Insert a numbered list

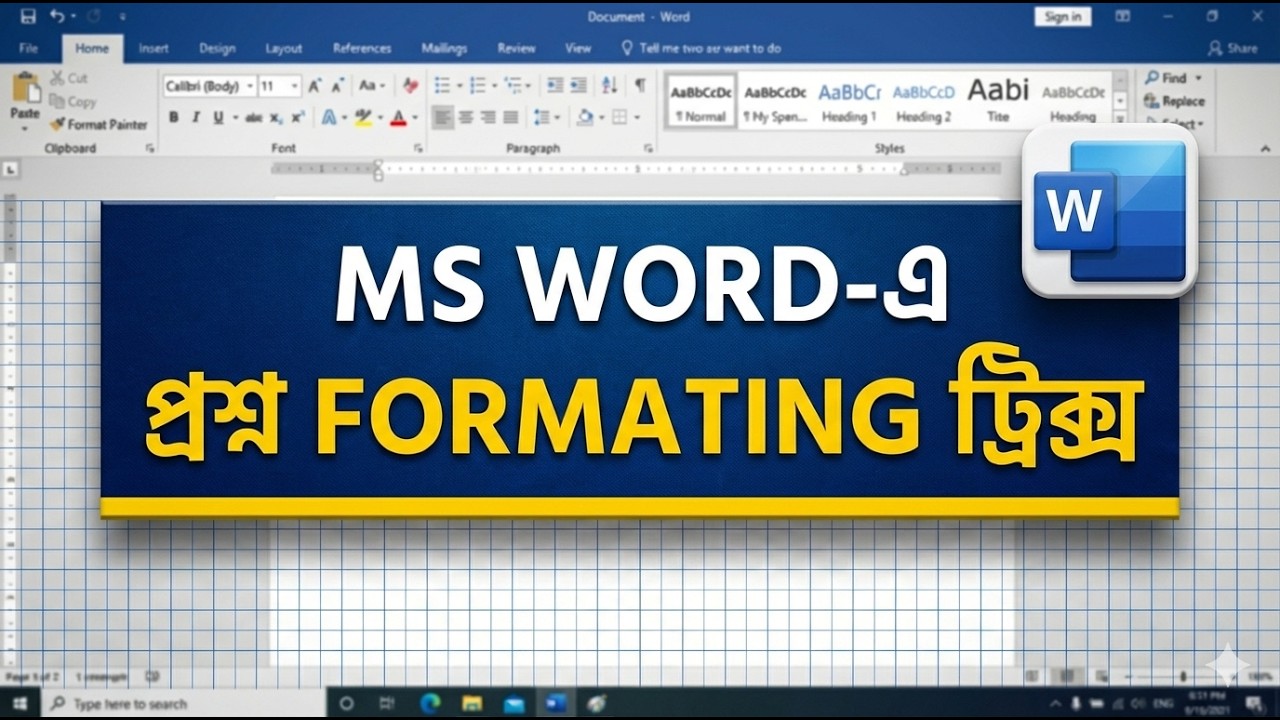click(x=478, y=86)
